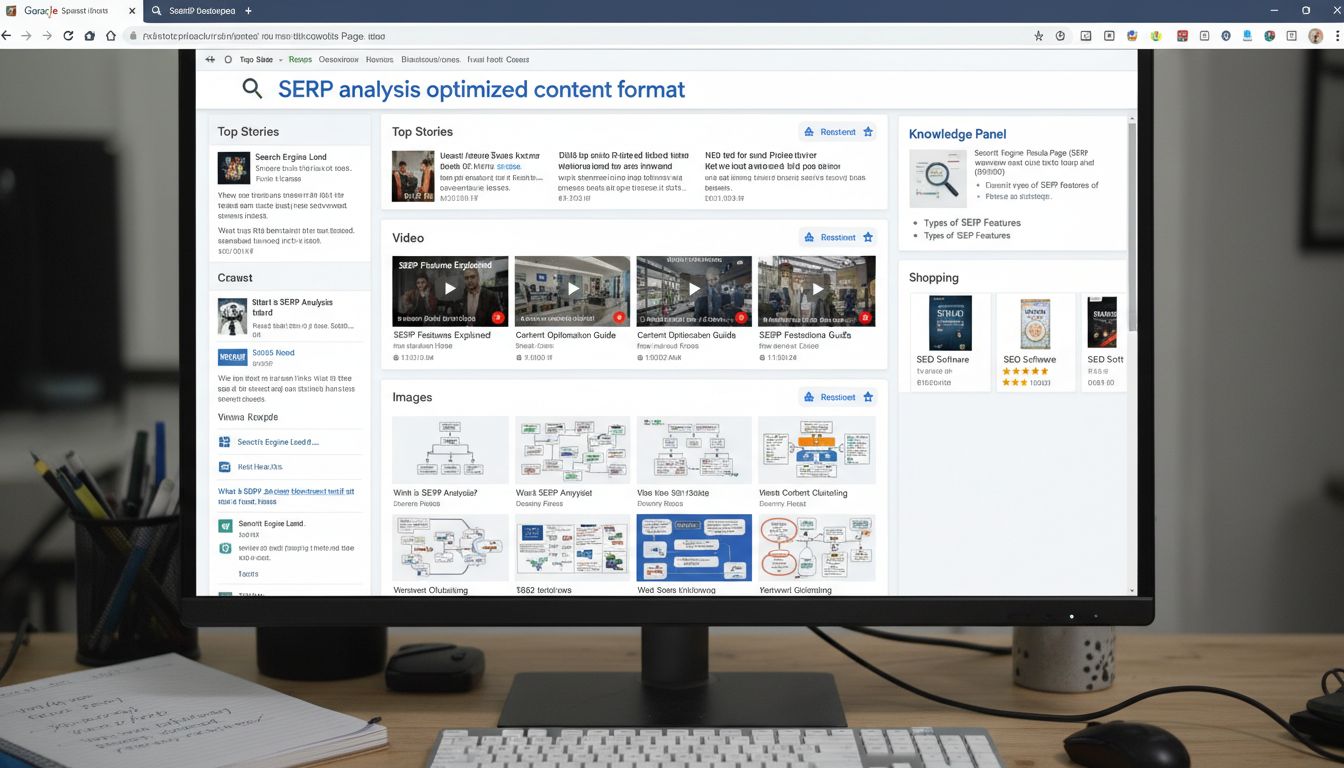This screenshot has width=1344, height=768.
Task: Open the browser three-dot menu
Action: coord(1337,35)
